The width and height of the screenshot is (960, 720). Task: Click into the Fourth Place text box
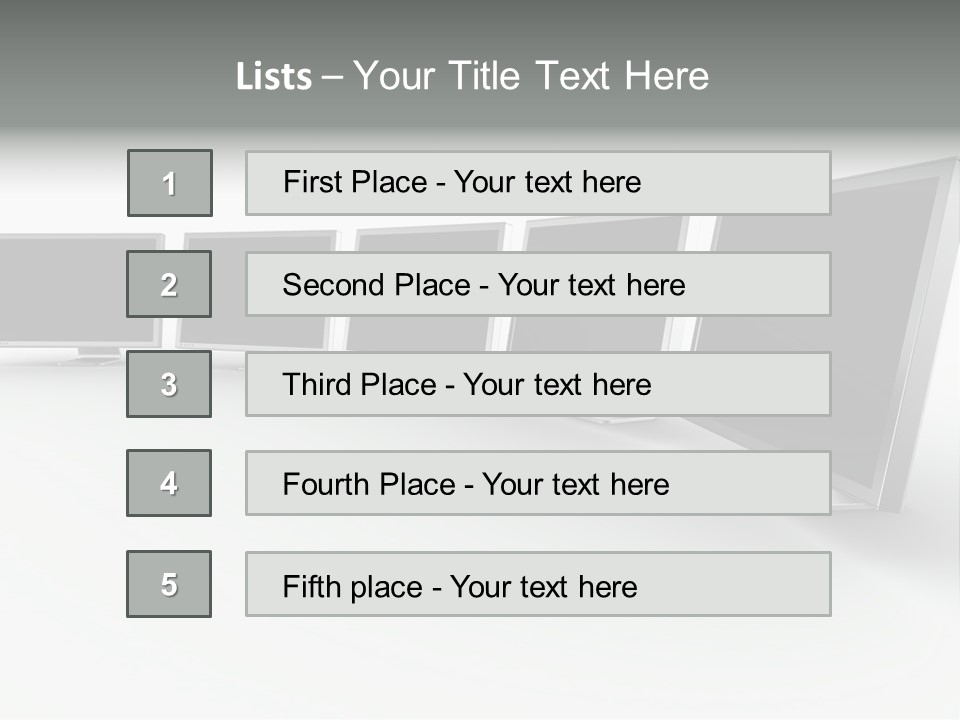(x=538, y=483)
